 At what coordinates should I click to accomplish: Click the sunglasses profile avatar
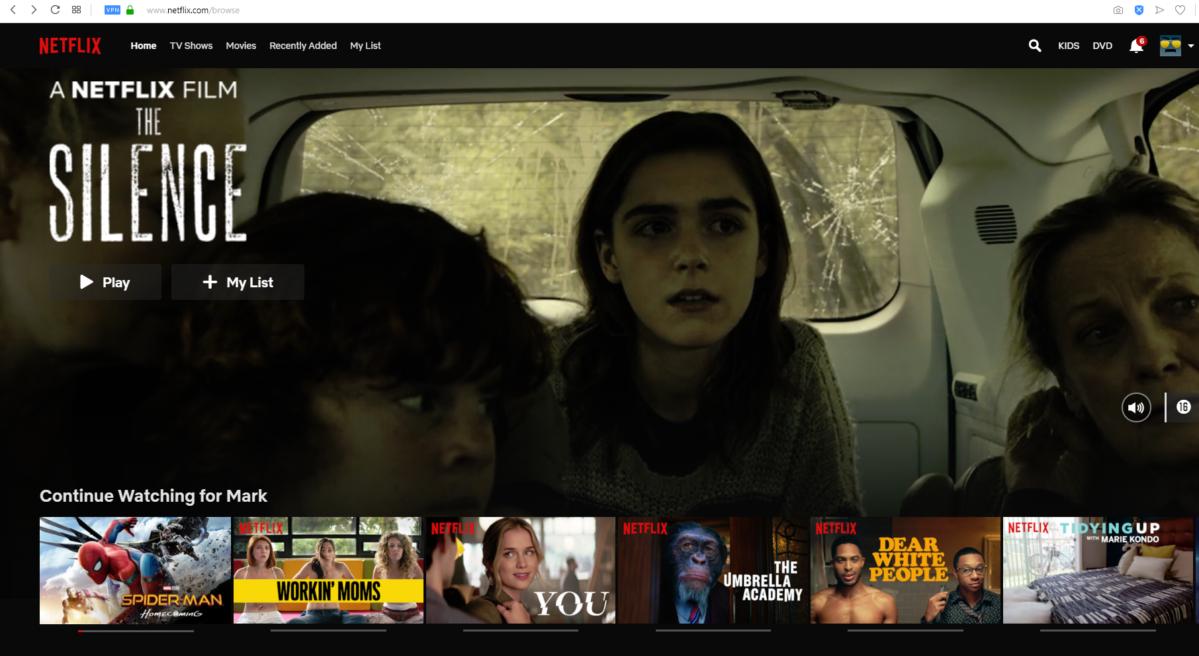coord(1170,46)
